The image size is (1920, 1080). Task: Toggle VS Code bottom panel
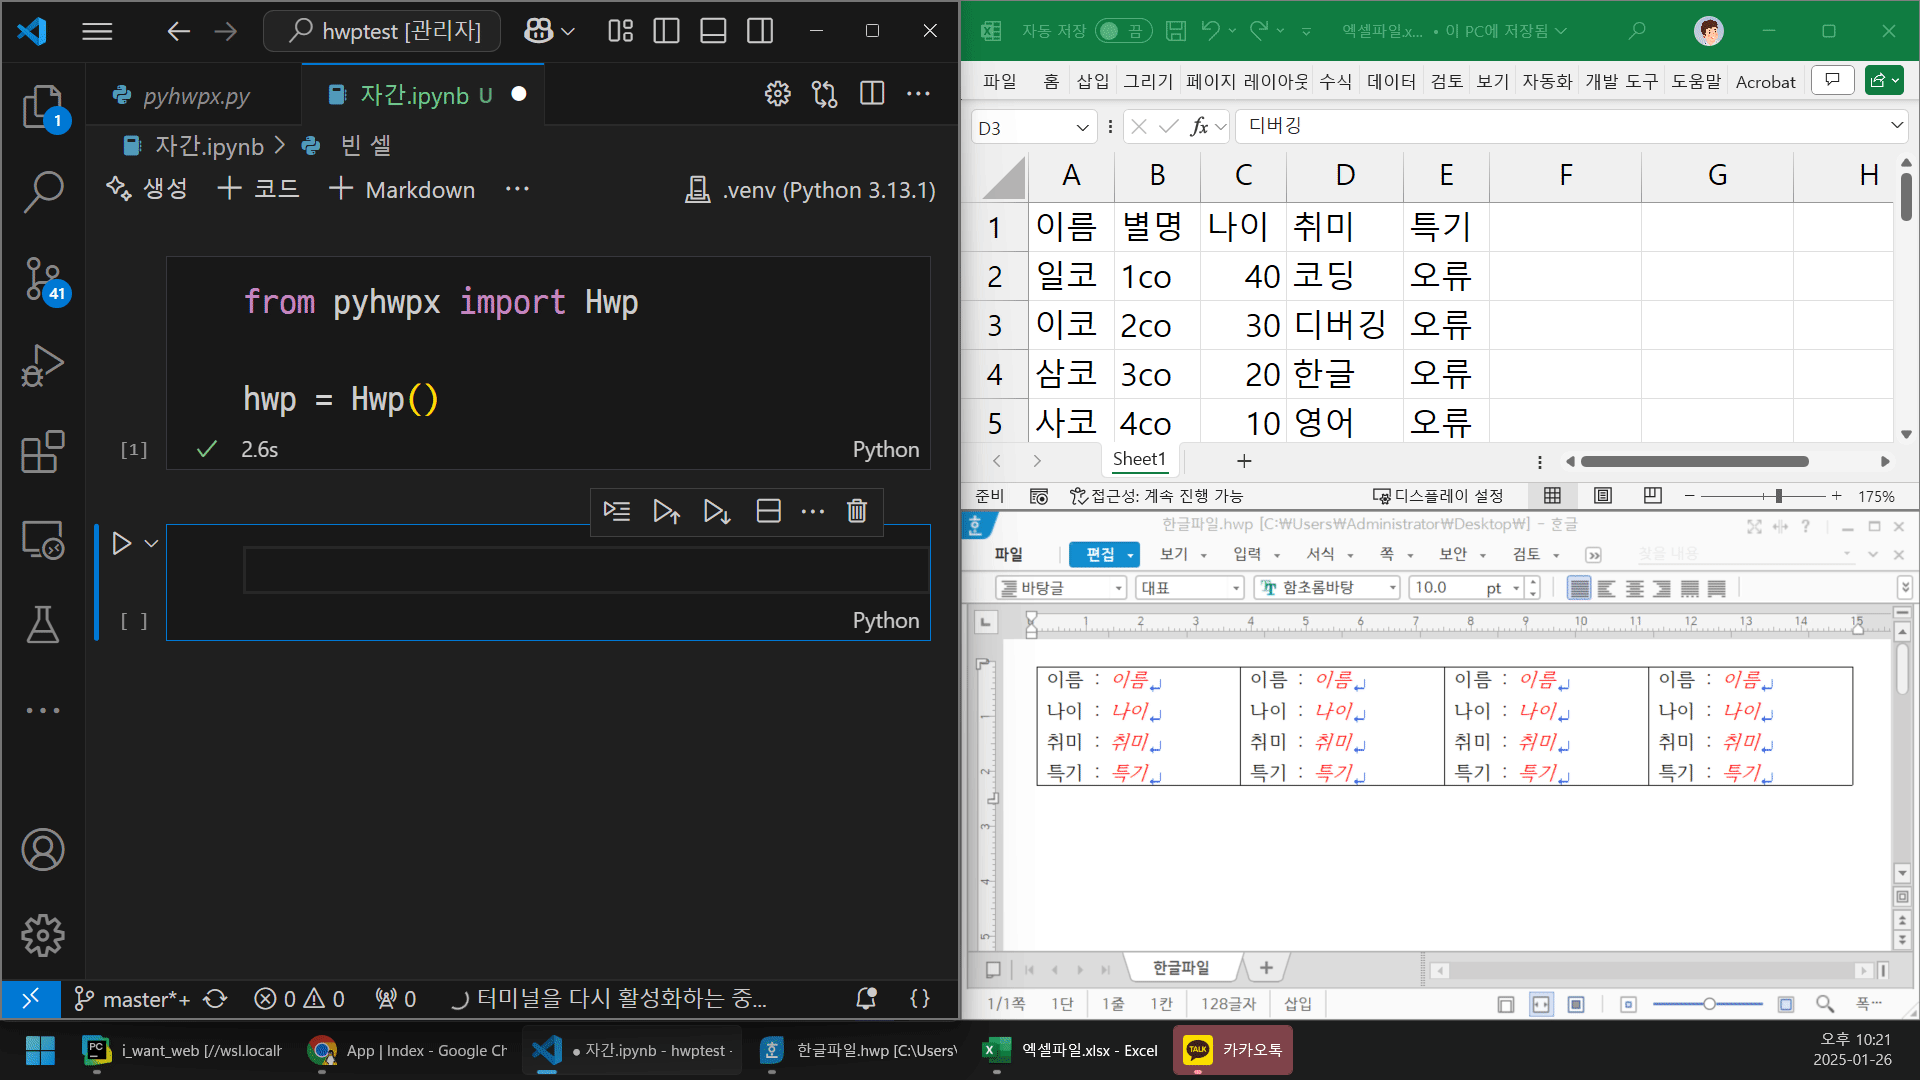pyautogui.click(x=713, y=31)
